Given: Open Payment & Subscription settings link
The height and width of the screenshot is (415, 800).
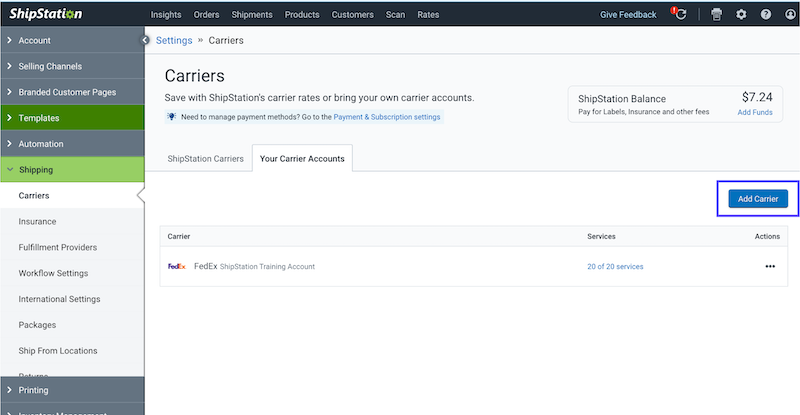Looking at the screenshot, I should 386,117.
